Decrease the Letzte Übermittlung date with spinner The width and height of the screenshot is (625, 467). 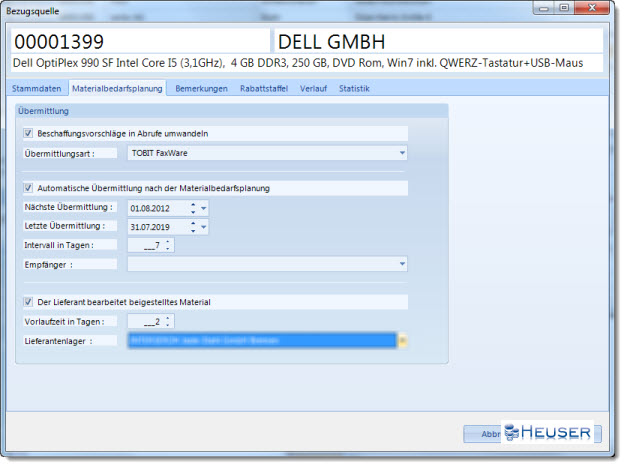193,231
